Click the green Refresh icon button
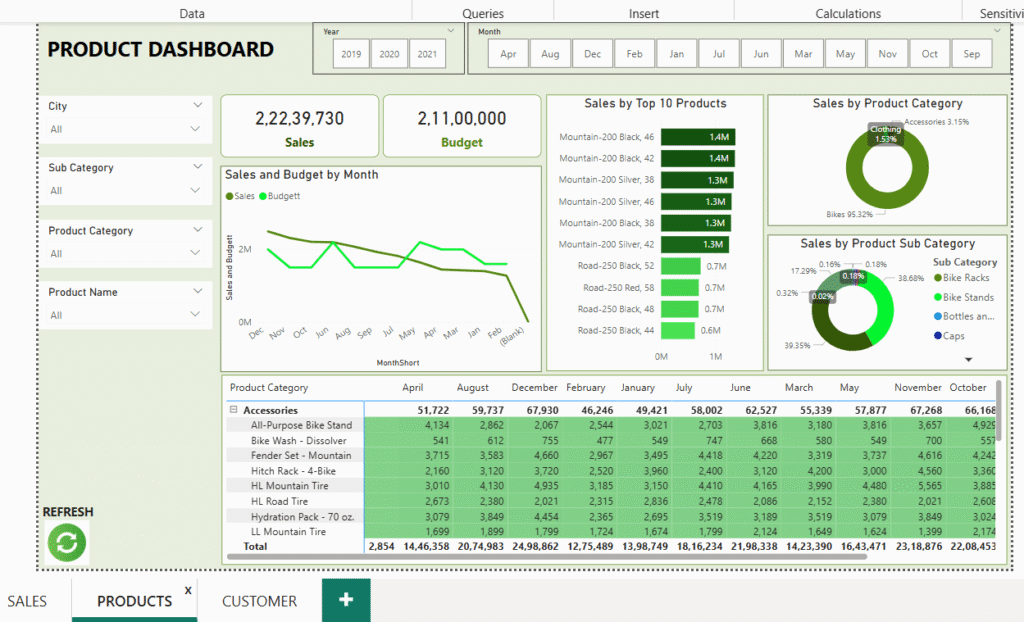The height and width of the screenshot is (622, 1024). 67,543
